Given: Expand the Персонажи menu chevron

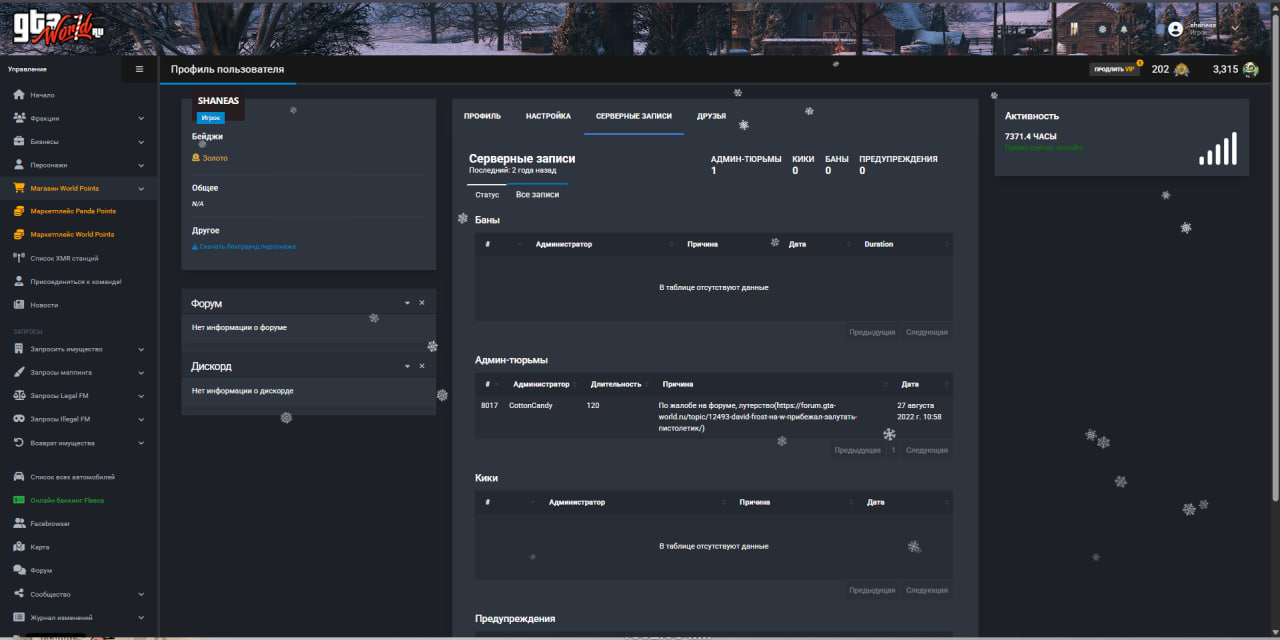Looking at the screenshot, I should click(141, 165).
